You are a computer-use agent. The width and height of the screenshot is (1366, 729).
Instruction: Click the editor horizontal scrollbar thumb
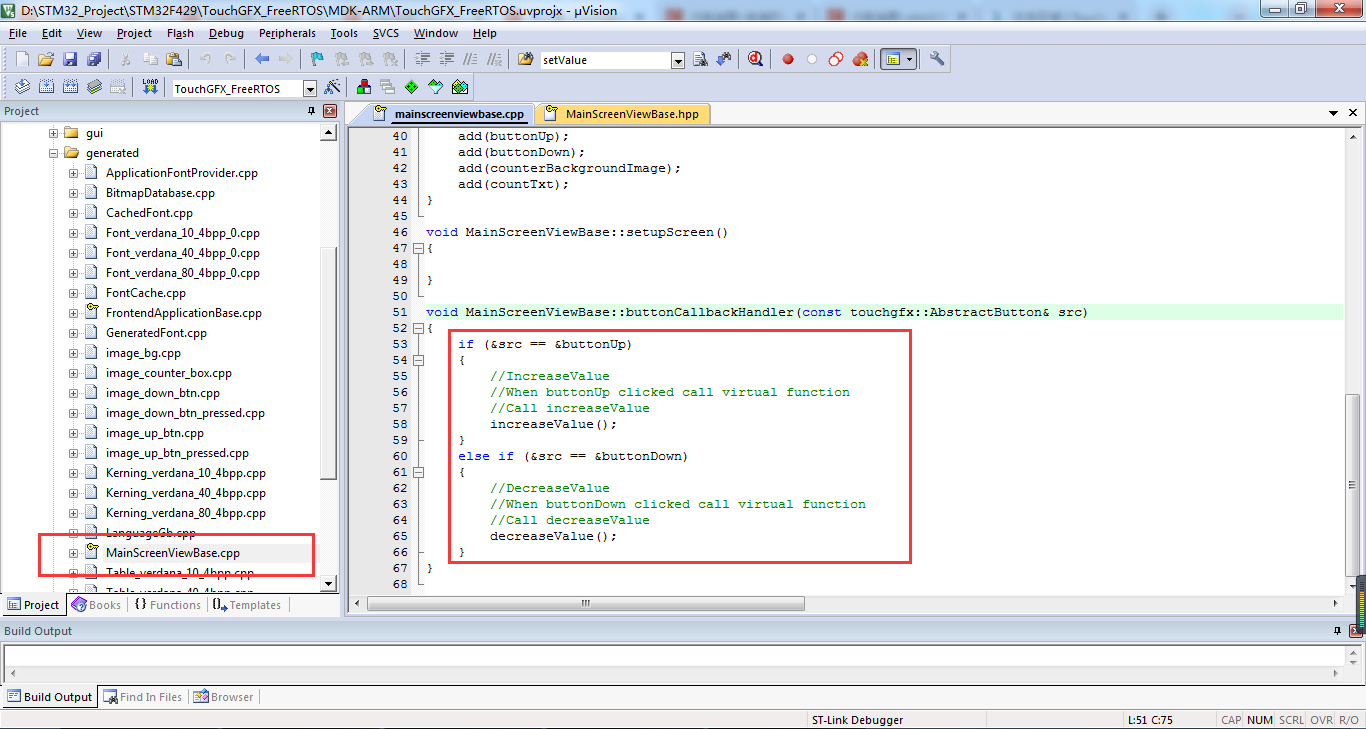586,604
